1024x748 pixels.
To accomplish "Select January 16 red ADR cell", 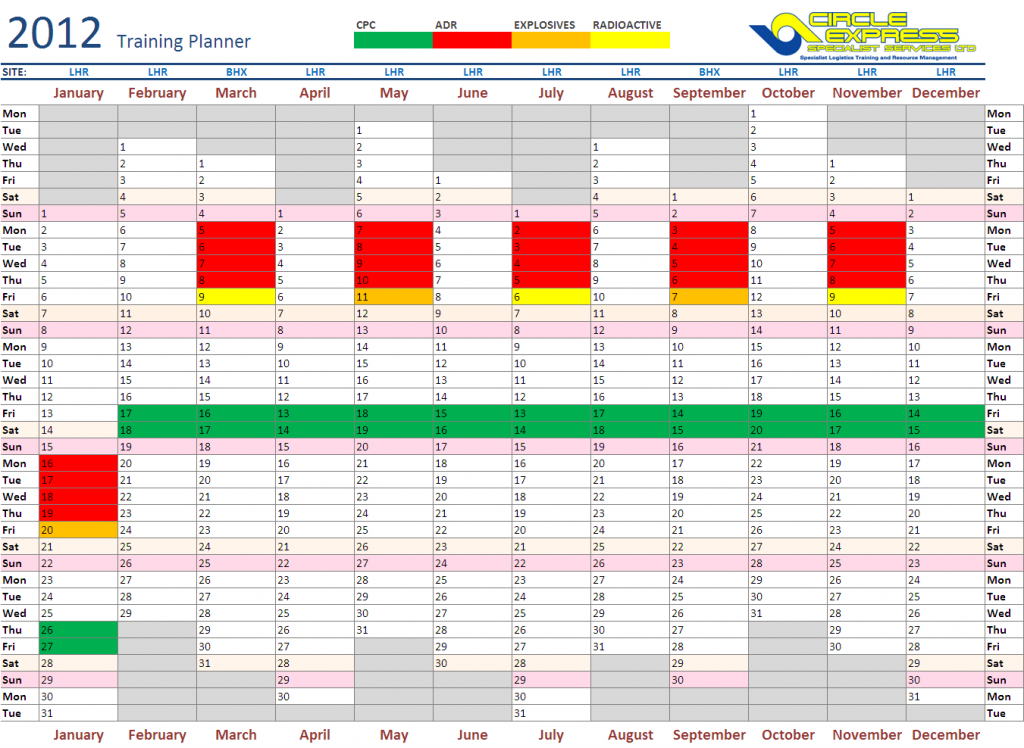I will click(78, 463).
